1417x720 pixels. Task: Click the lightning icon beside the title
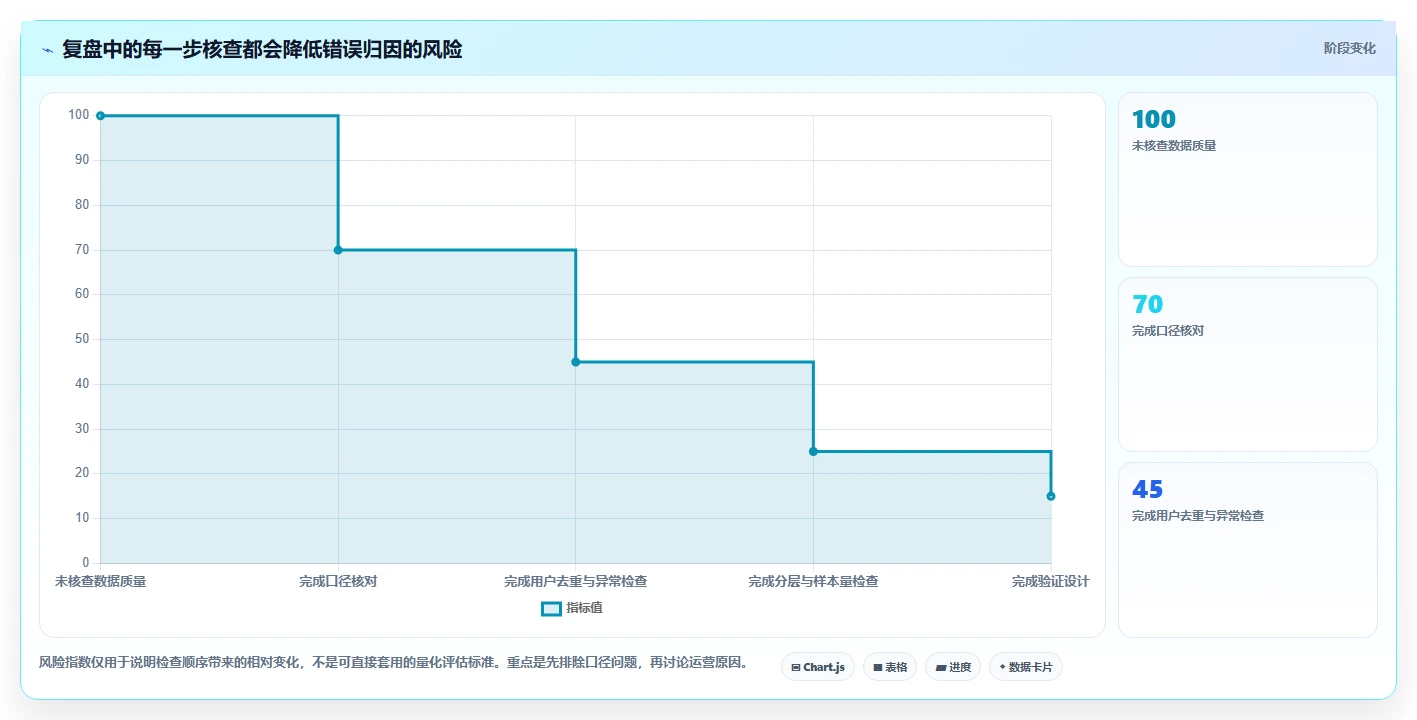[48, 50]
